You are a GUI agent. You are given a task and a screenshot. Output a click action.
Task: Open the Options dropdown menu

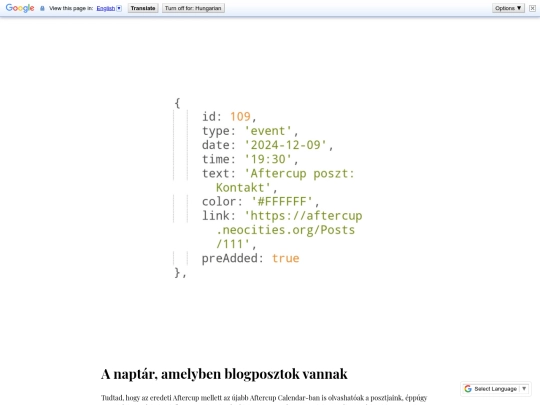(x=508, y=8)
